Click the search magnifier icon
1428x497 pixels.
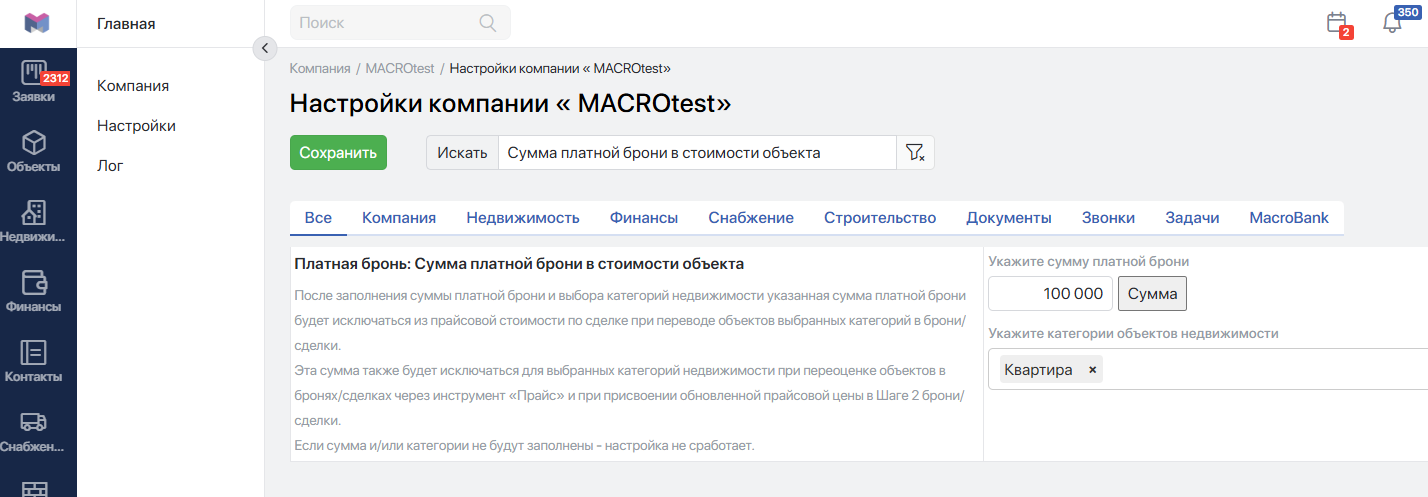coord(488,22)
